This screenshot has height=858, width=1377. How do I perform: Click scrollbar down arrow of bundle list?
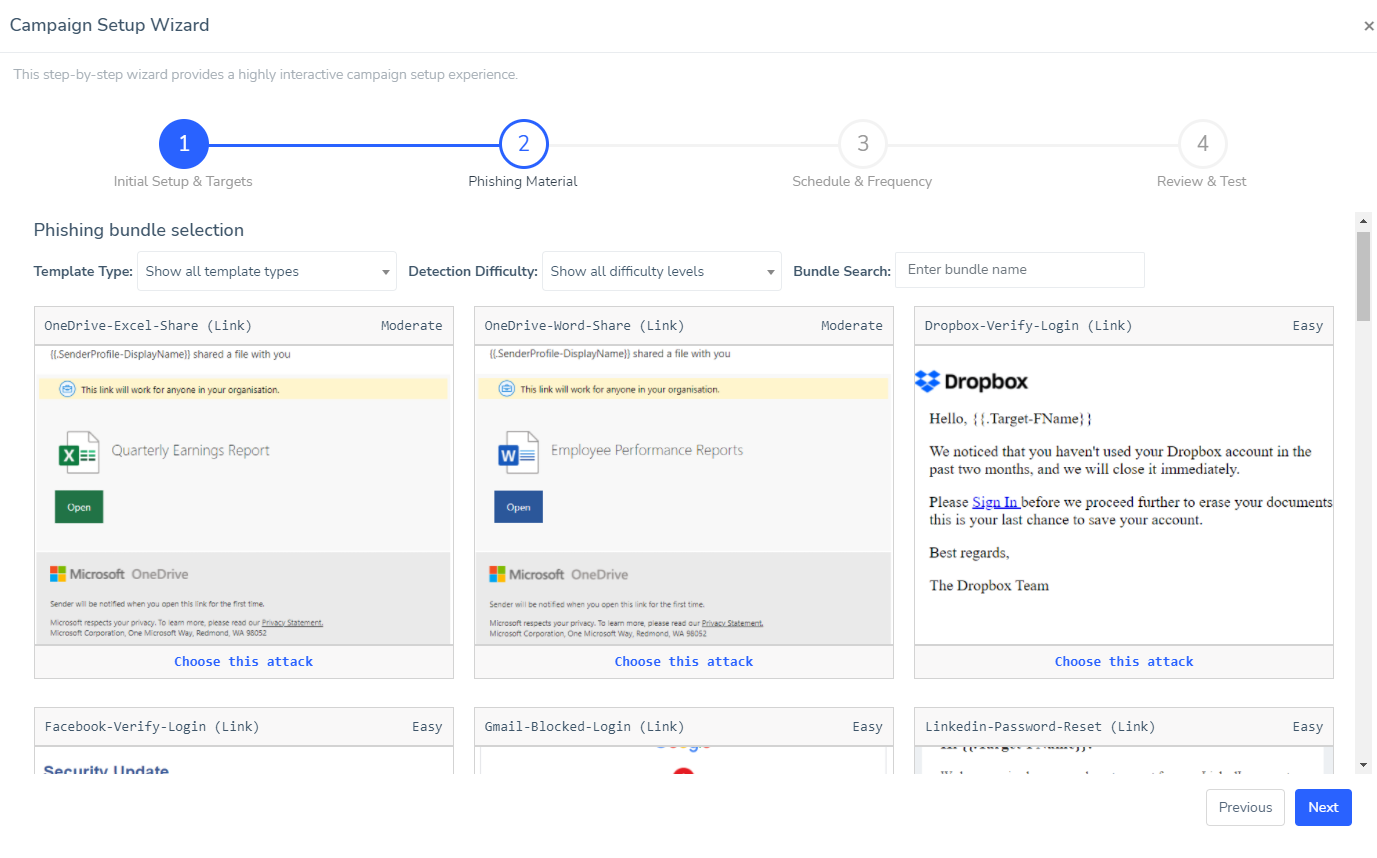click(x=1363, y=766)
